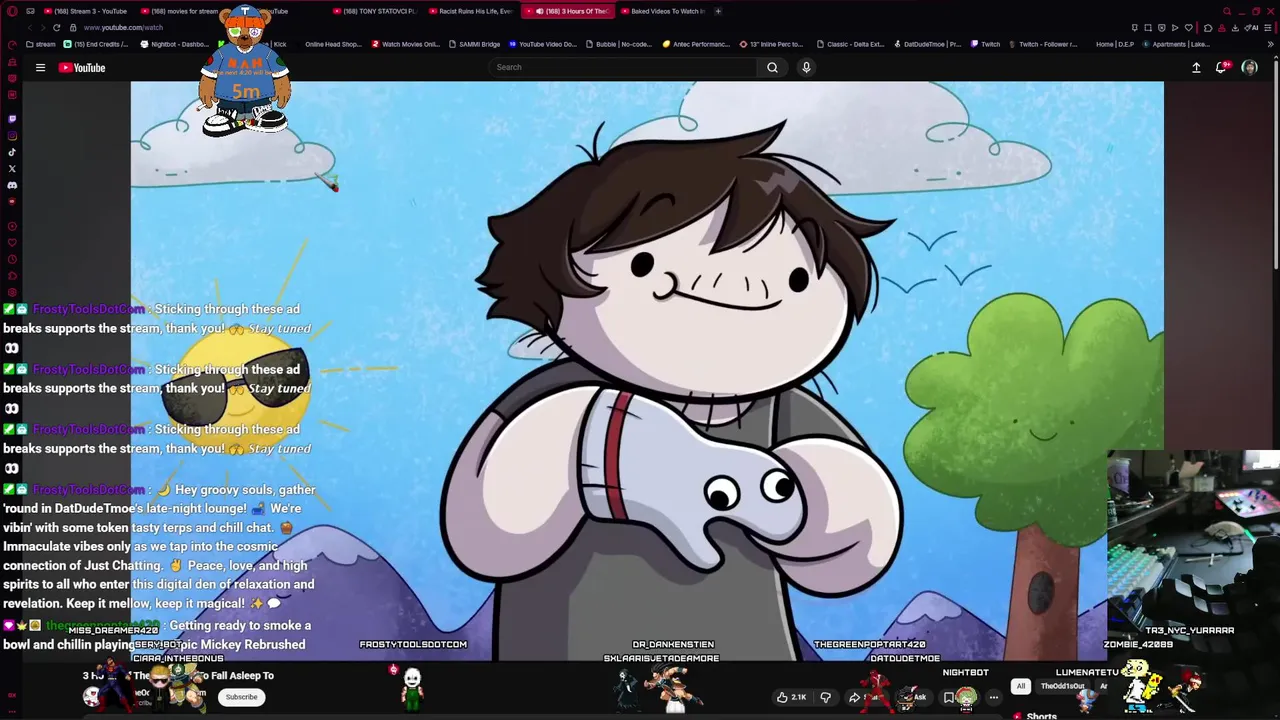Image resolution: width=1280 pixels, height=720 pixels.
Task: Open the stream bookmarks folder
Action: 41,44
